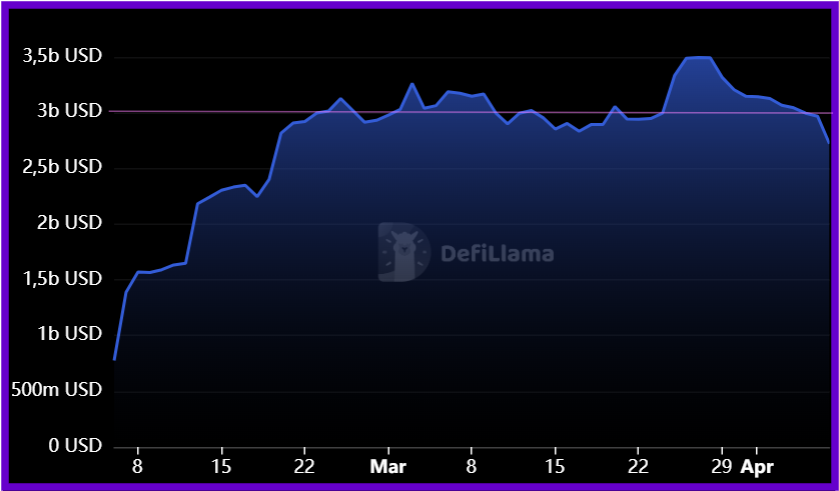839x491 pixels.
Task: Click the Apr label on the date axis
Action: coord(757,466)
